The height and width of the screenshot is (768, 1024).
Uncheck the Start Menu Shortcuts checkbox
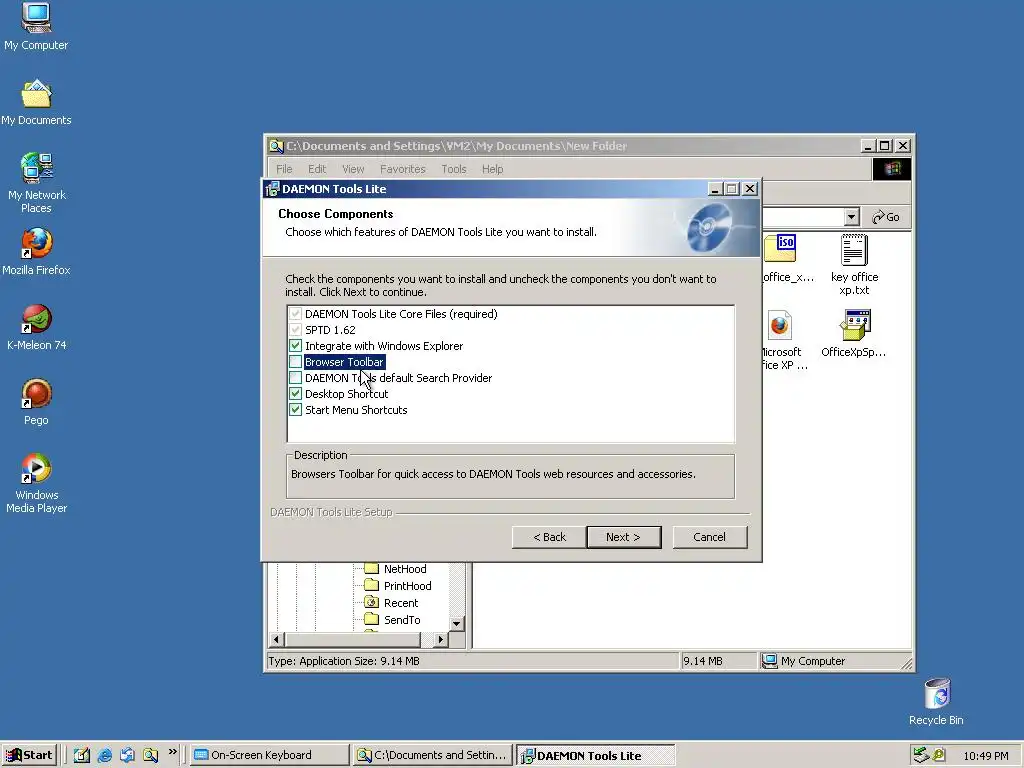click(295, 409)
